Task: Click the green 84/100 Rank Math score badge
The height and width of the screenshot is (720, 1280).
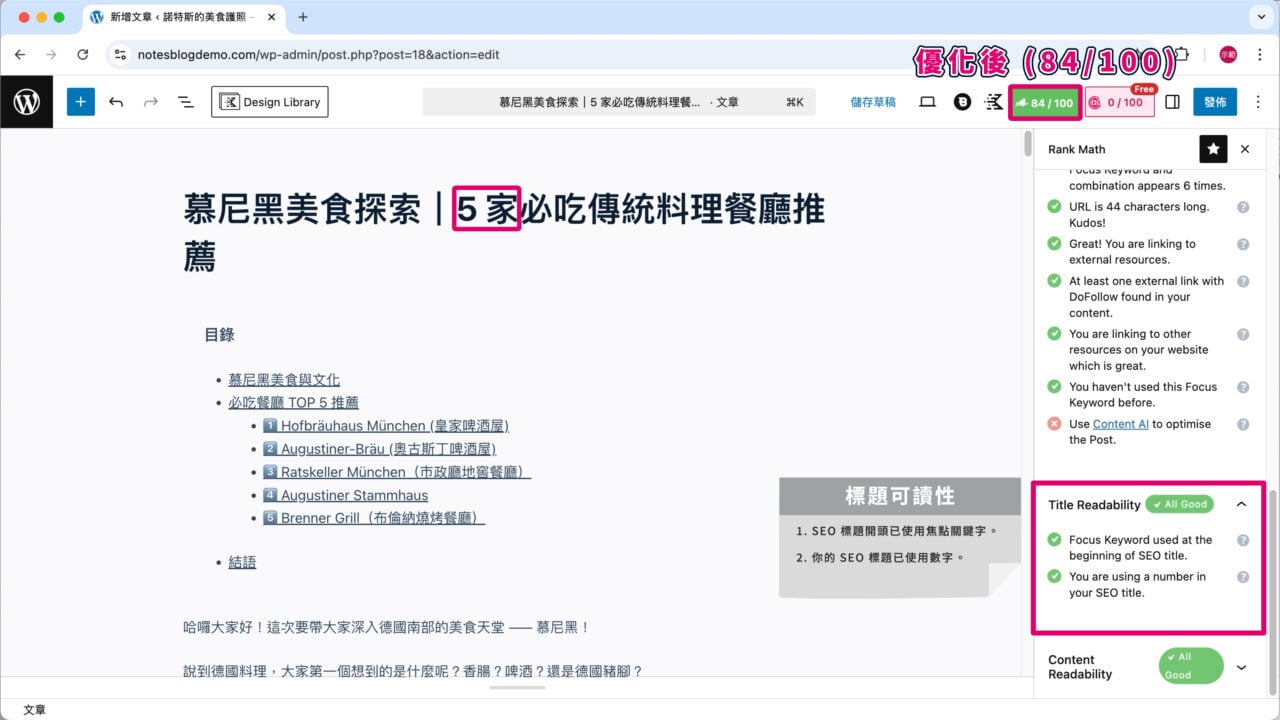Action: [x=1044, y=101]
